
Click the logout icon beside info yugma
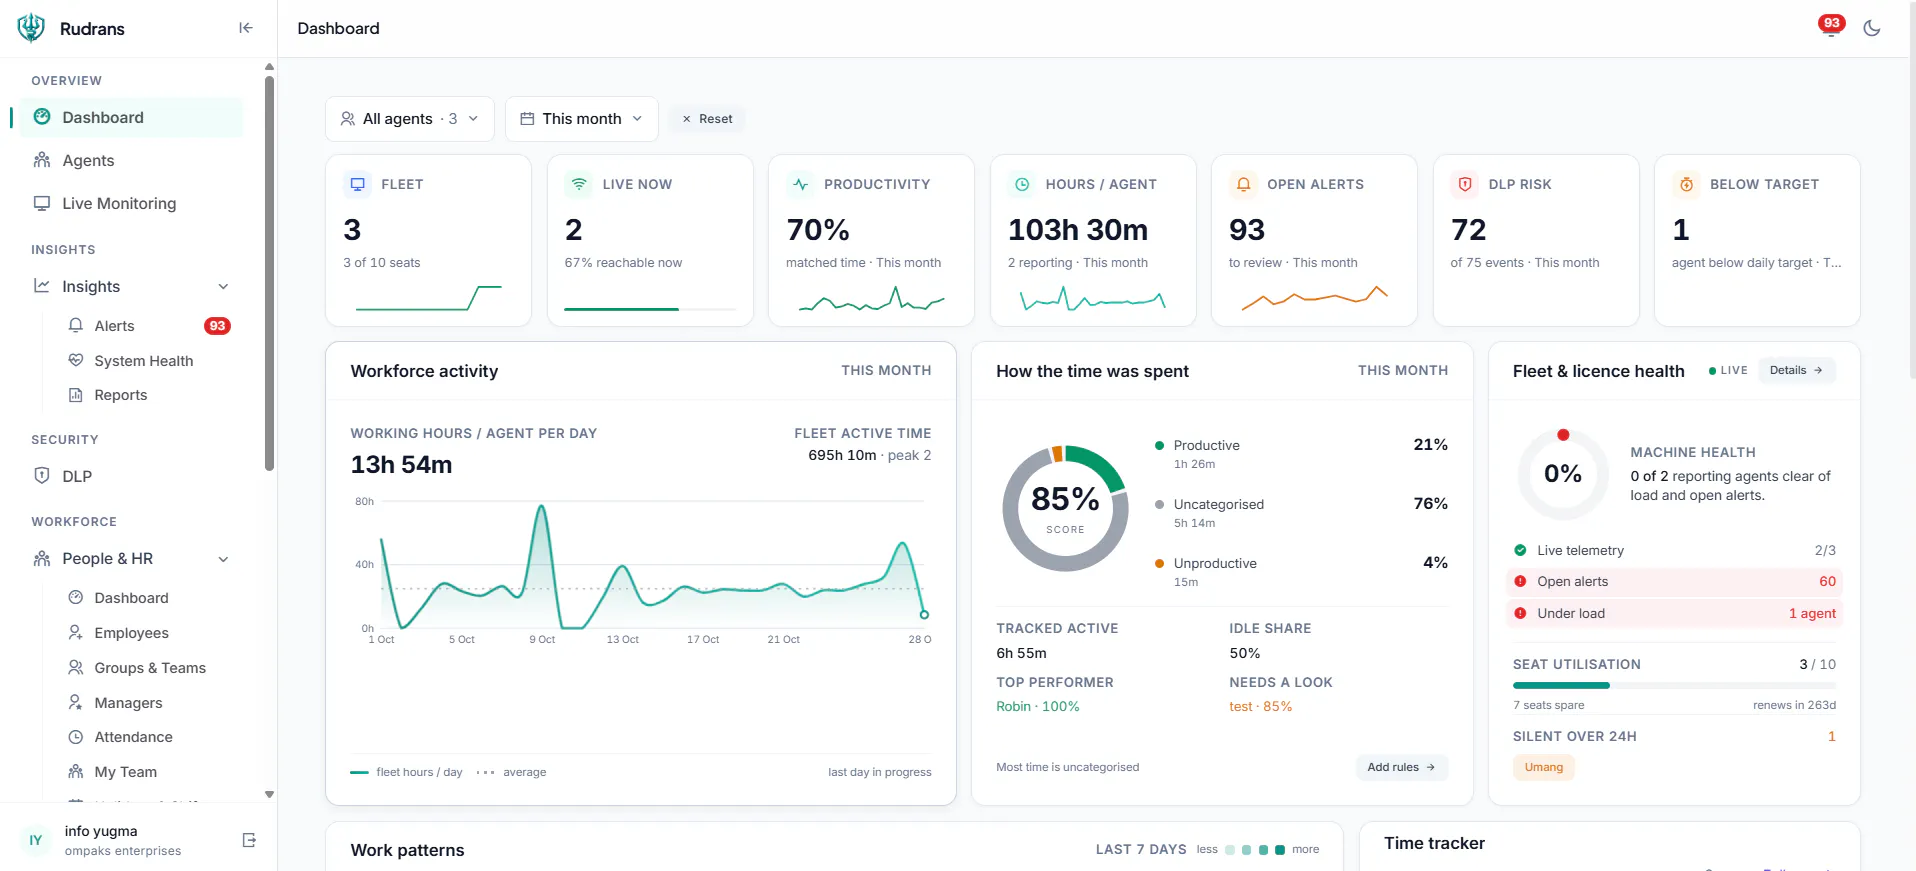249,840
